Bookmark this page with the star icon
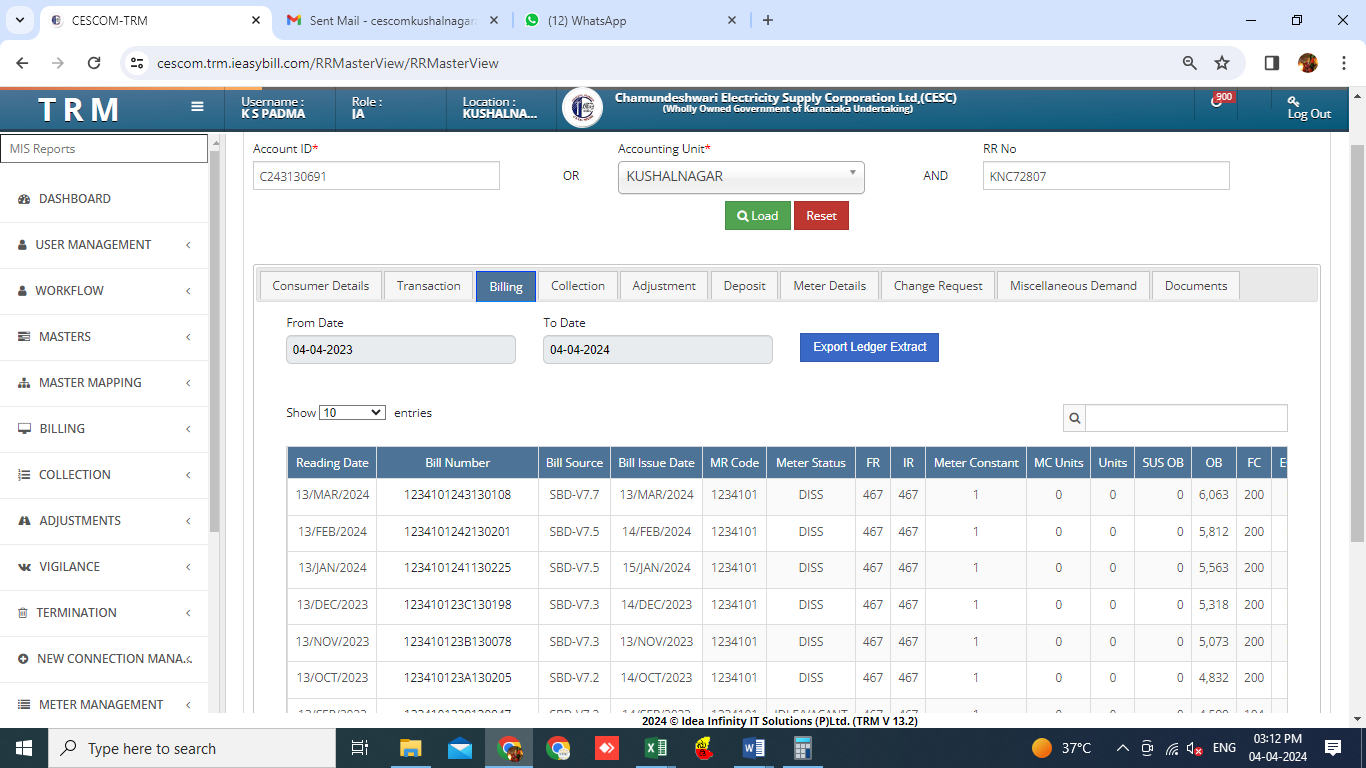The height and width of the screenshot is (768, 1366). point(1222,63)
